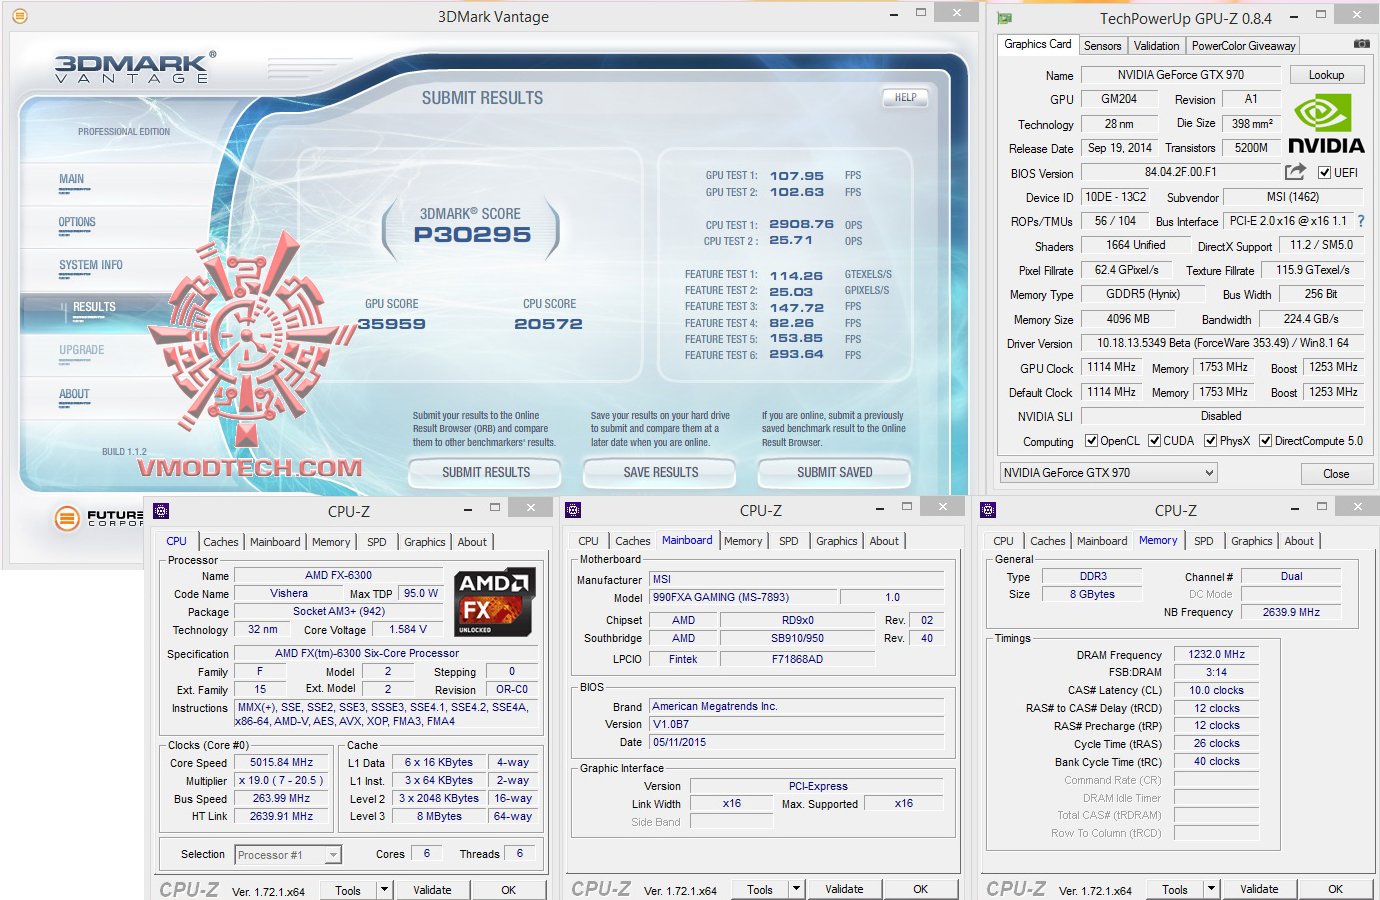Click OK in the Mainboard CPU-Z window
This screenshot has height=900, width=1380.
pos(920,889)
